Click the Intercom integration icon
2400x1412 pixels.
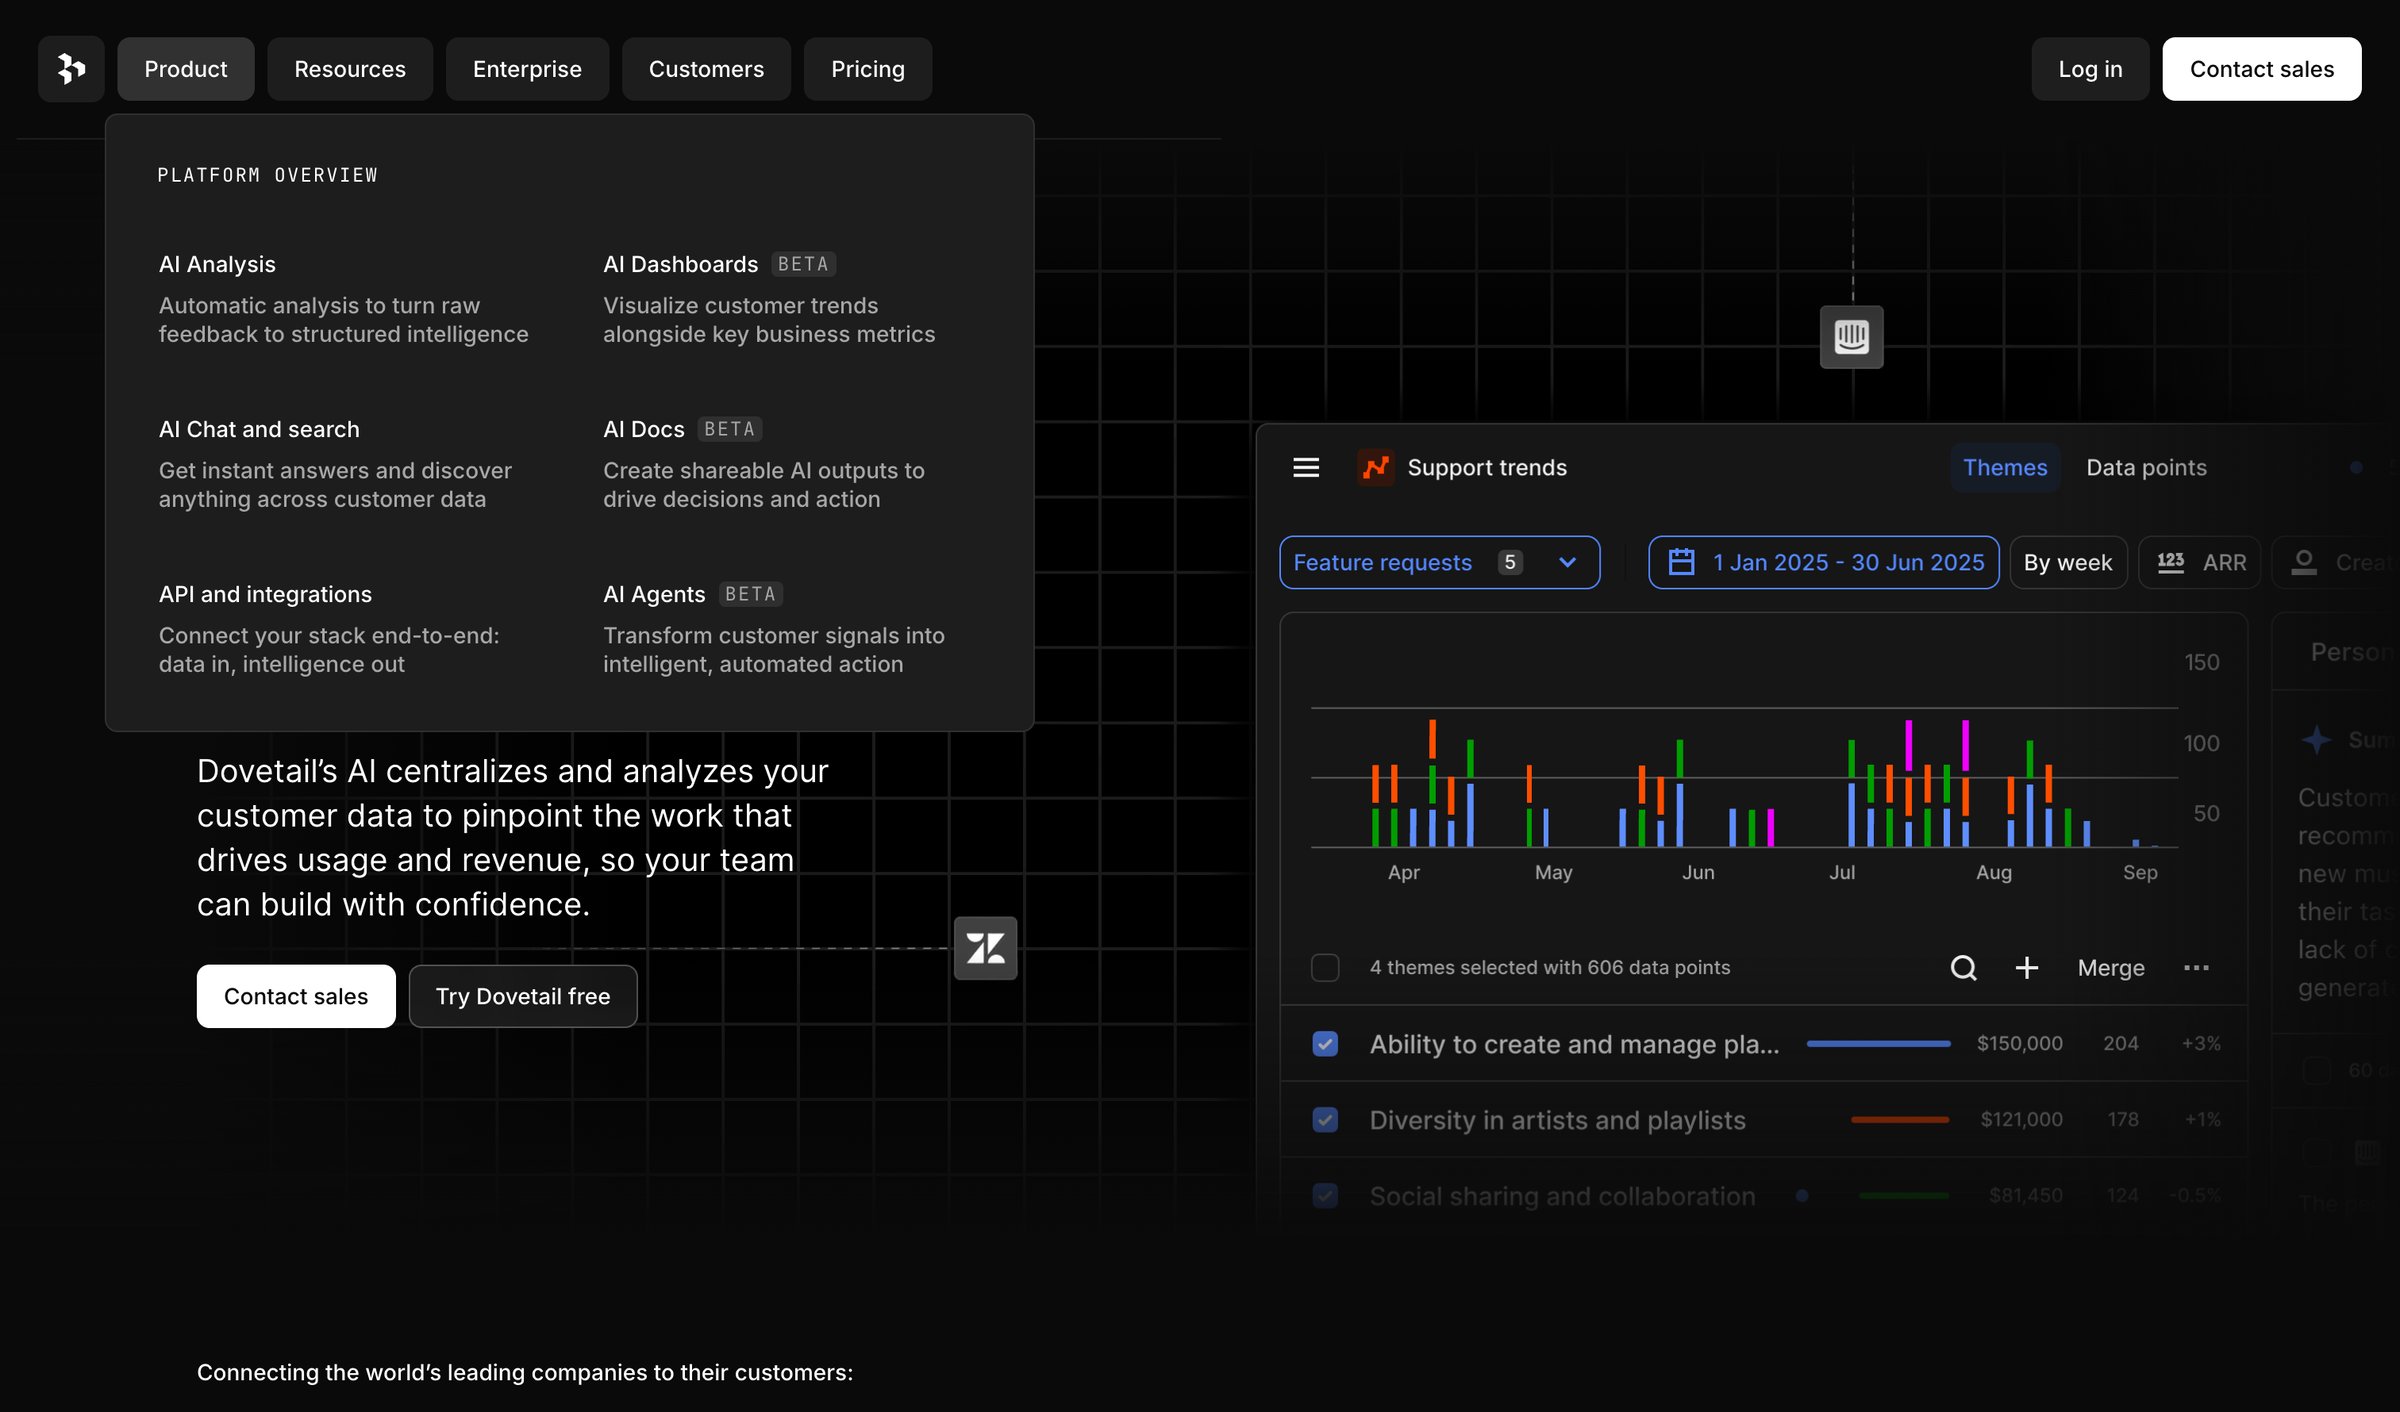click(x=1852, y=337)
